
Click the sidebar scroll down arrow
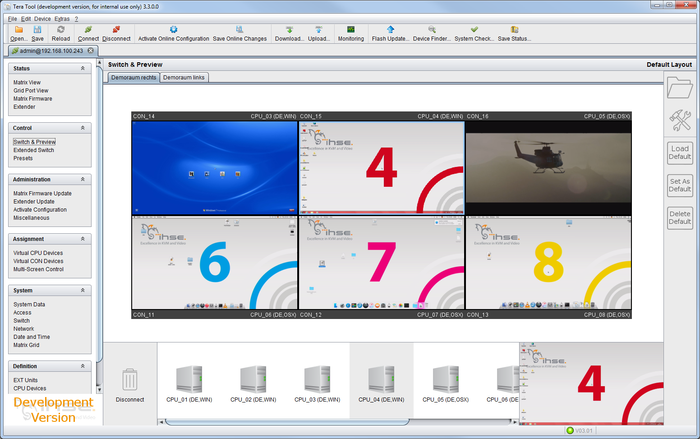(x=99, y=390)
